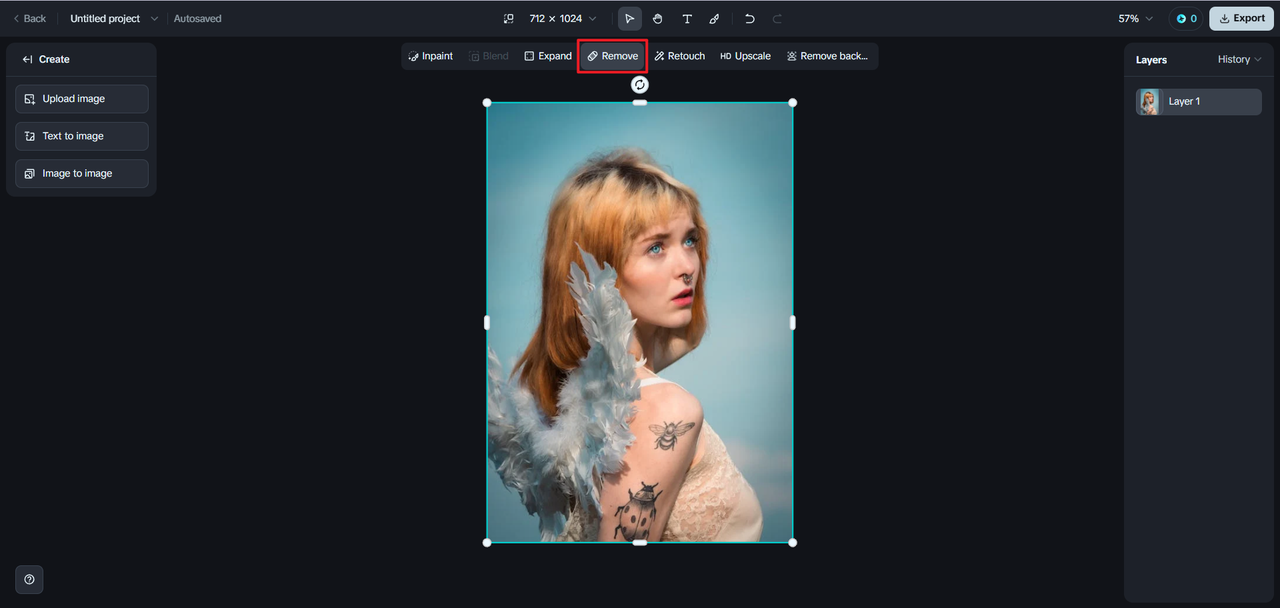Open the History dropdown in right panel
This screenshot has width=1280, height=608.
click(x=1239, y=60)
